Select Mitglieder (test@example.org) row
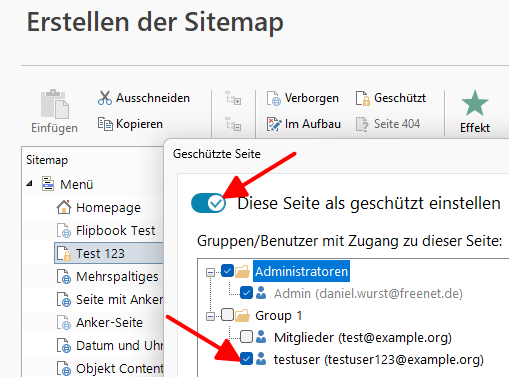Screen dimensions: 509x377 click(363, 338)
